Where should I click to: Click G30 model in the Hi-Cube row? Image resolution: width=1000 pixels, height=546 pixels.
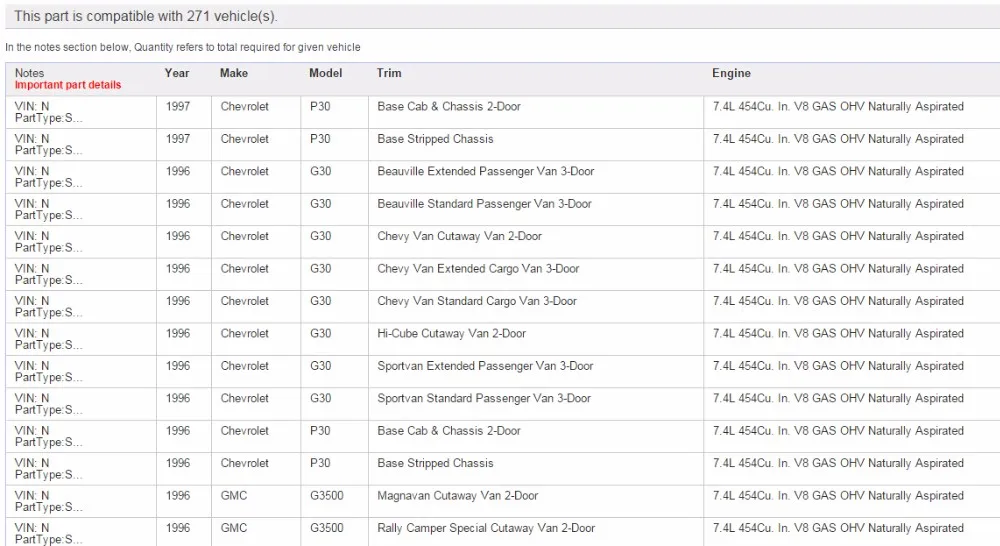320,334
